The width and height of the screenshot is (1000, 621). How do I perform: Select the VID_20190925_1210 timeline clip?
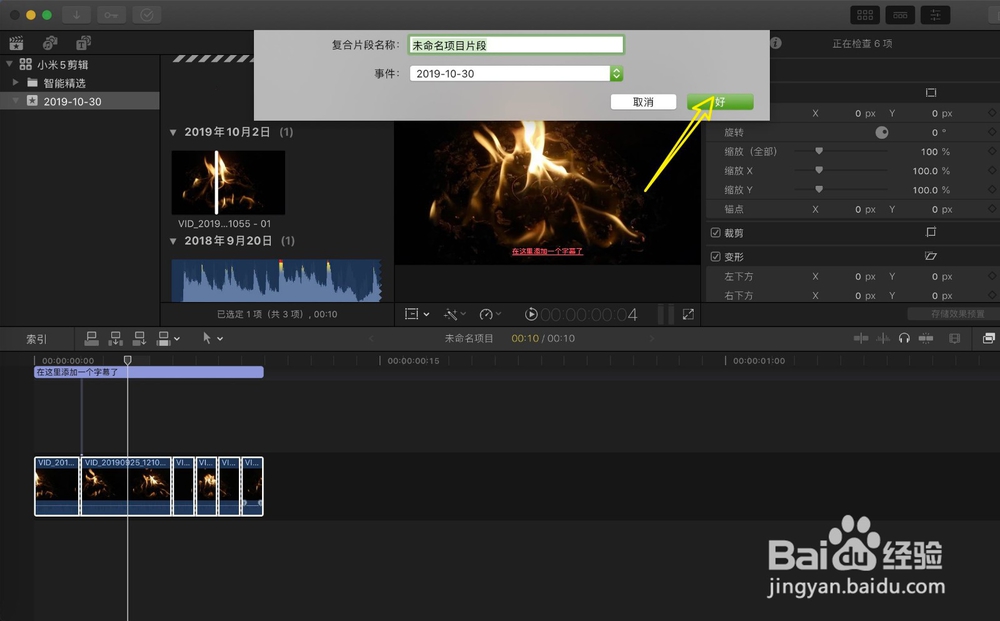pos(126,486)
